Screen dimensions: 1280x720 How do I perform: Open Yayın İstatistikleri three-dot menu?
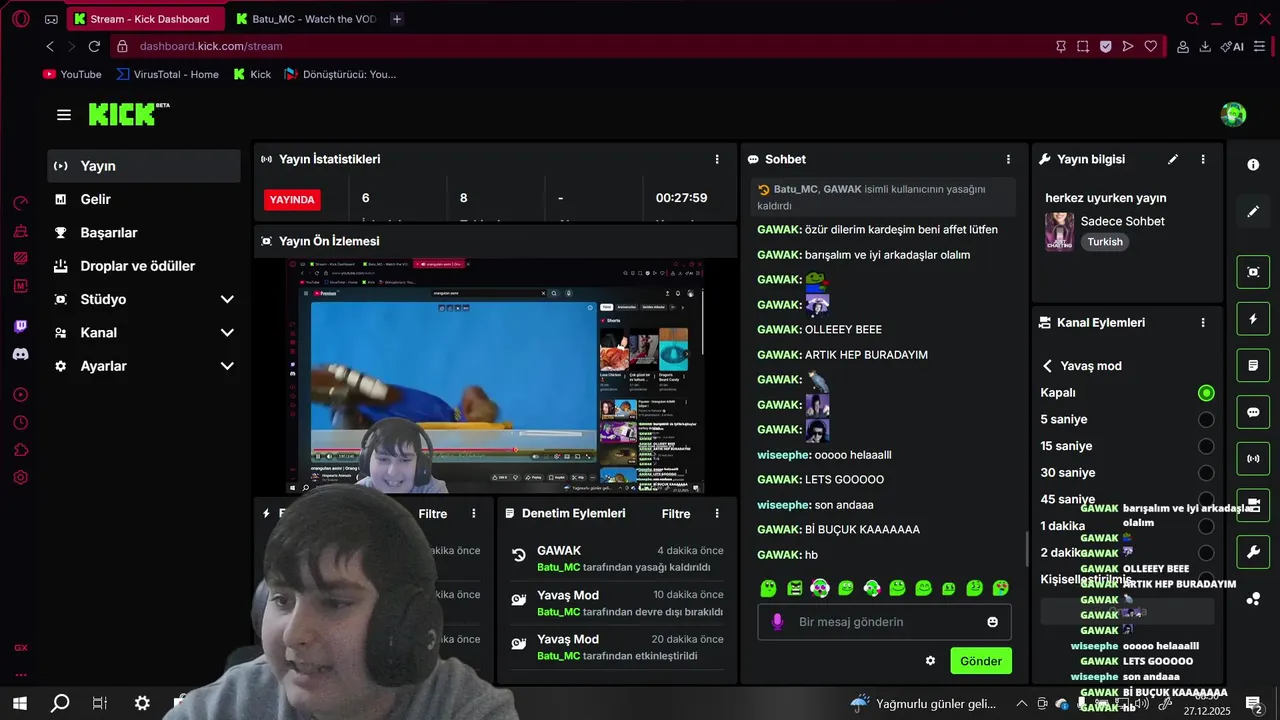click(x=716, y=159)
